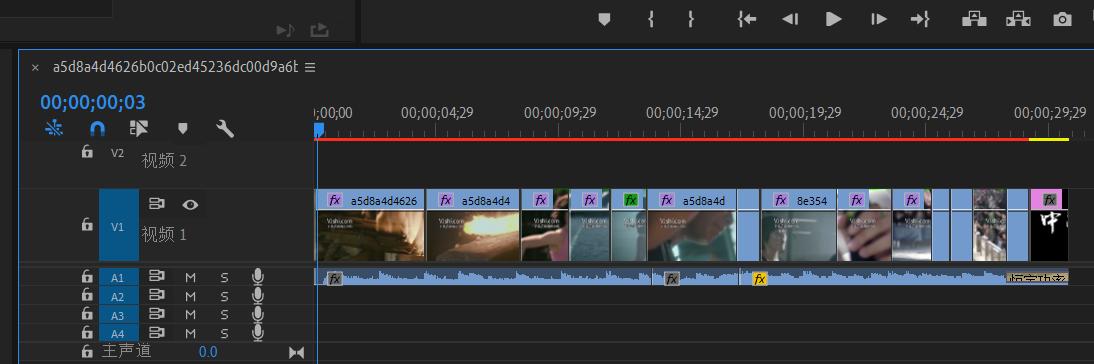Toggle lock on video track V2
The image size is (1094, 364).
tap(87, 151)
